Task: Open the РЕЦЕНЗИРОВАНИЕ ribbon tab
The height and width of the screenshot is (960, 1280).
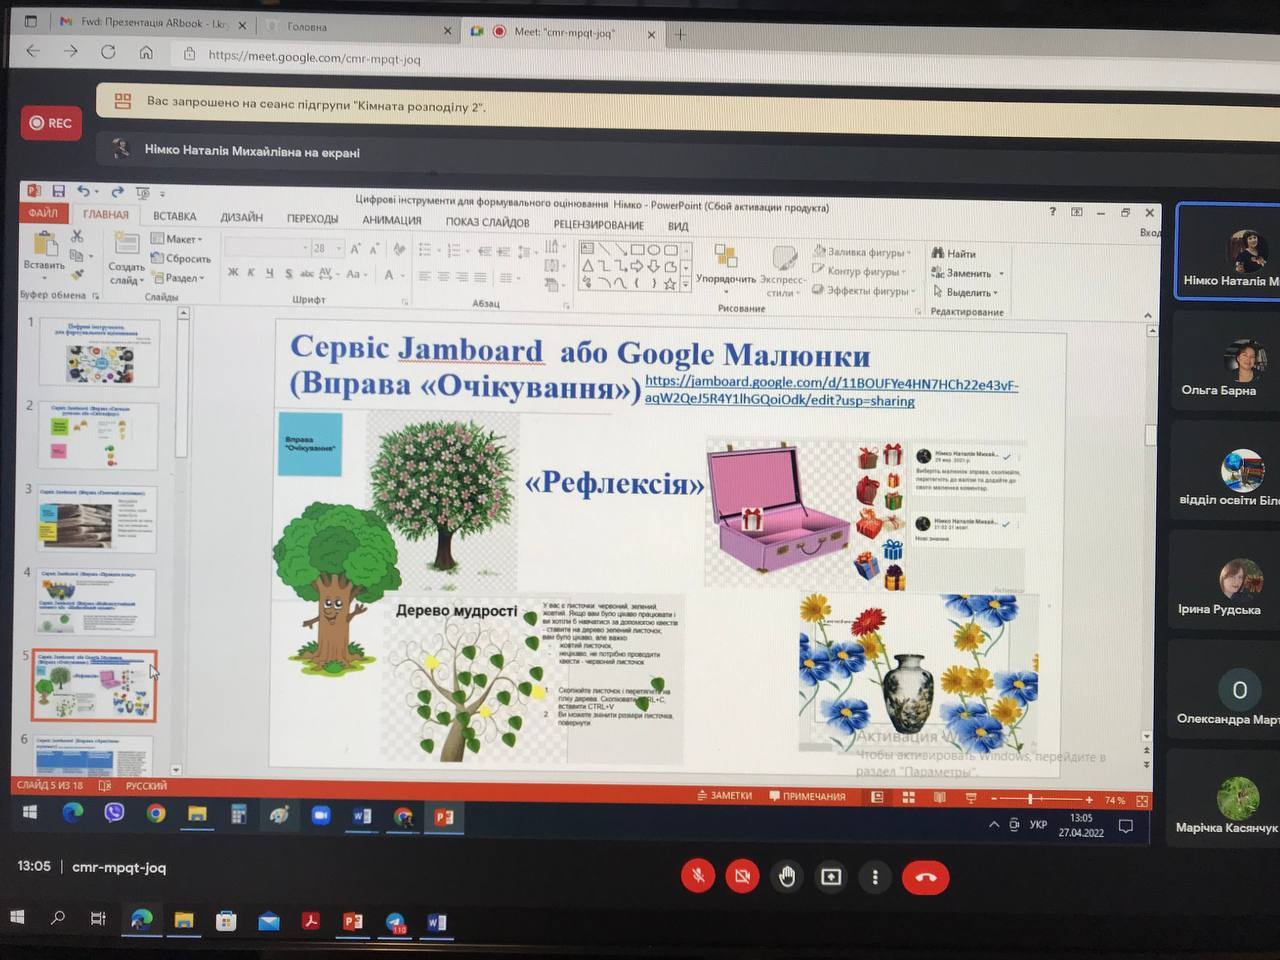Action: click(x=598, y=224)
